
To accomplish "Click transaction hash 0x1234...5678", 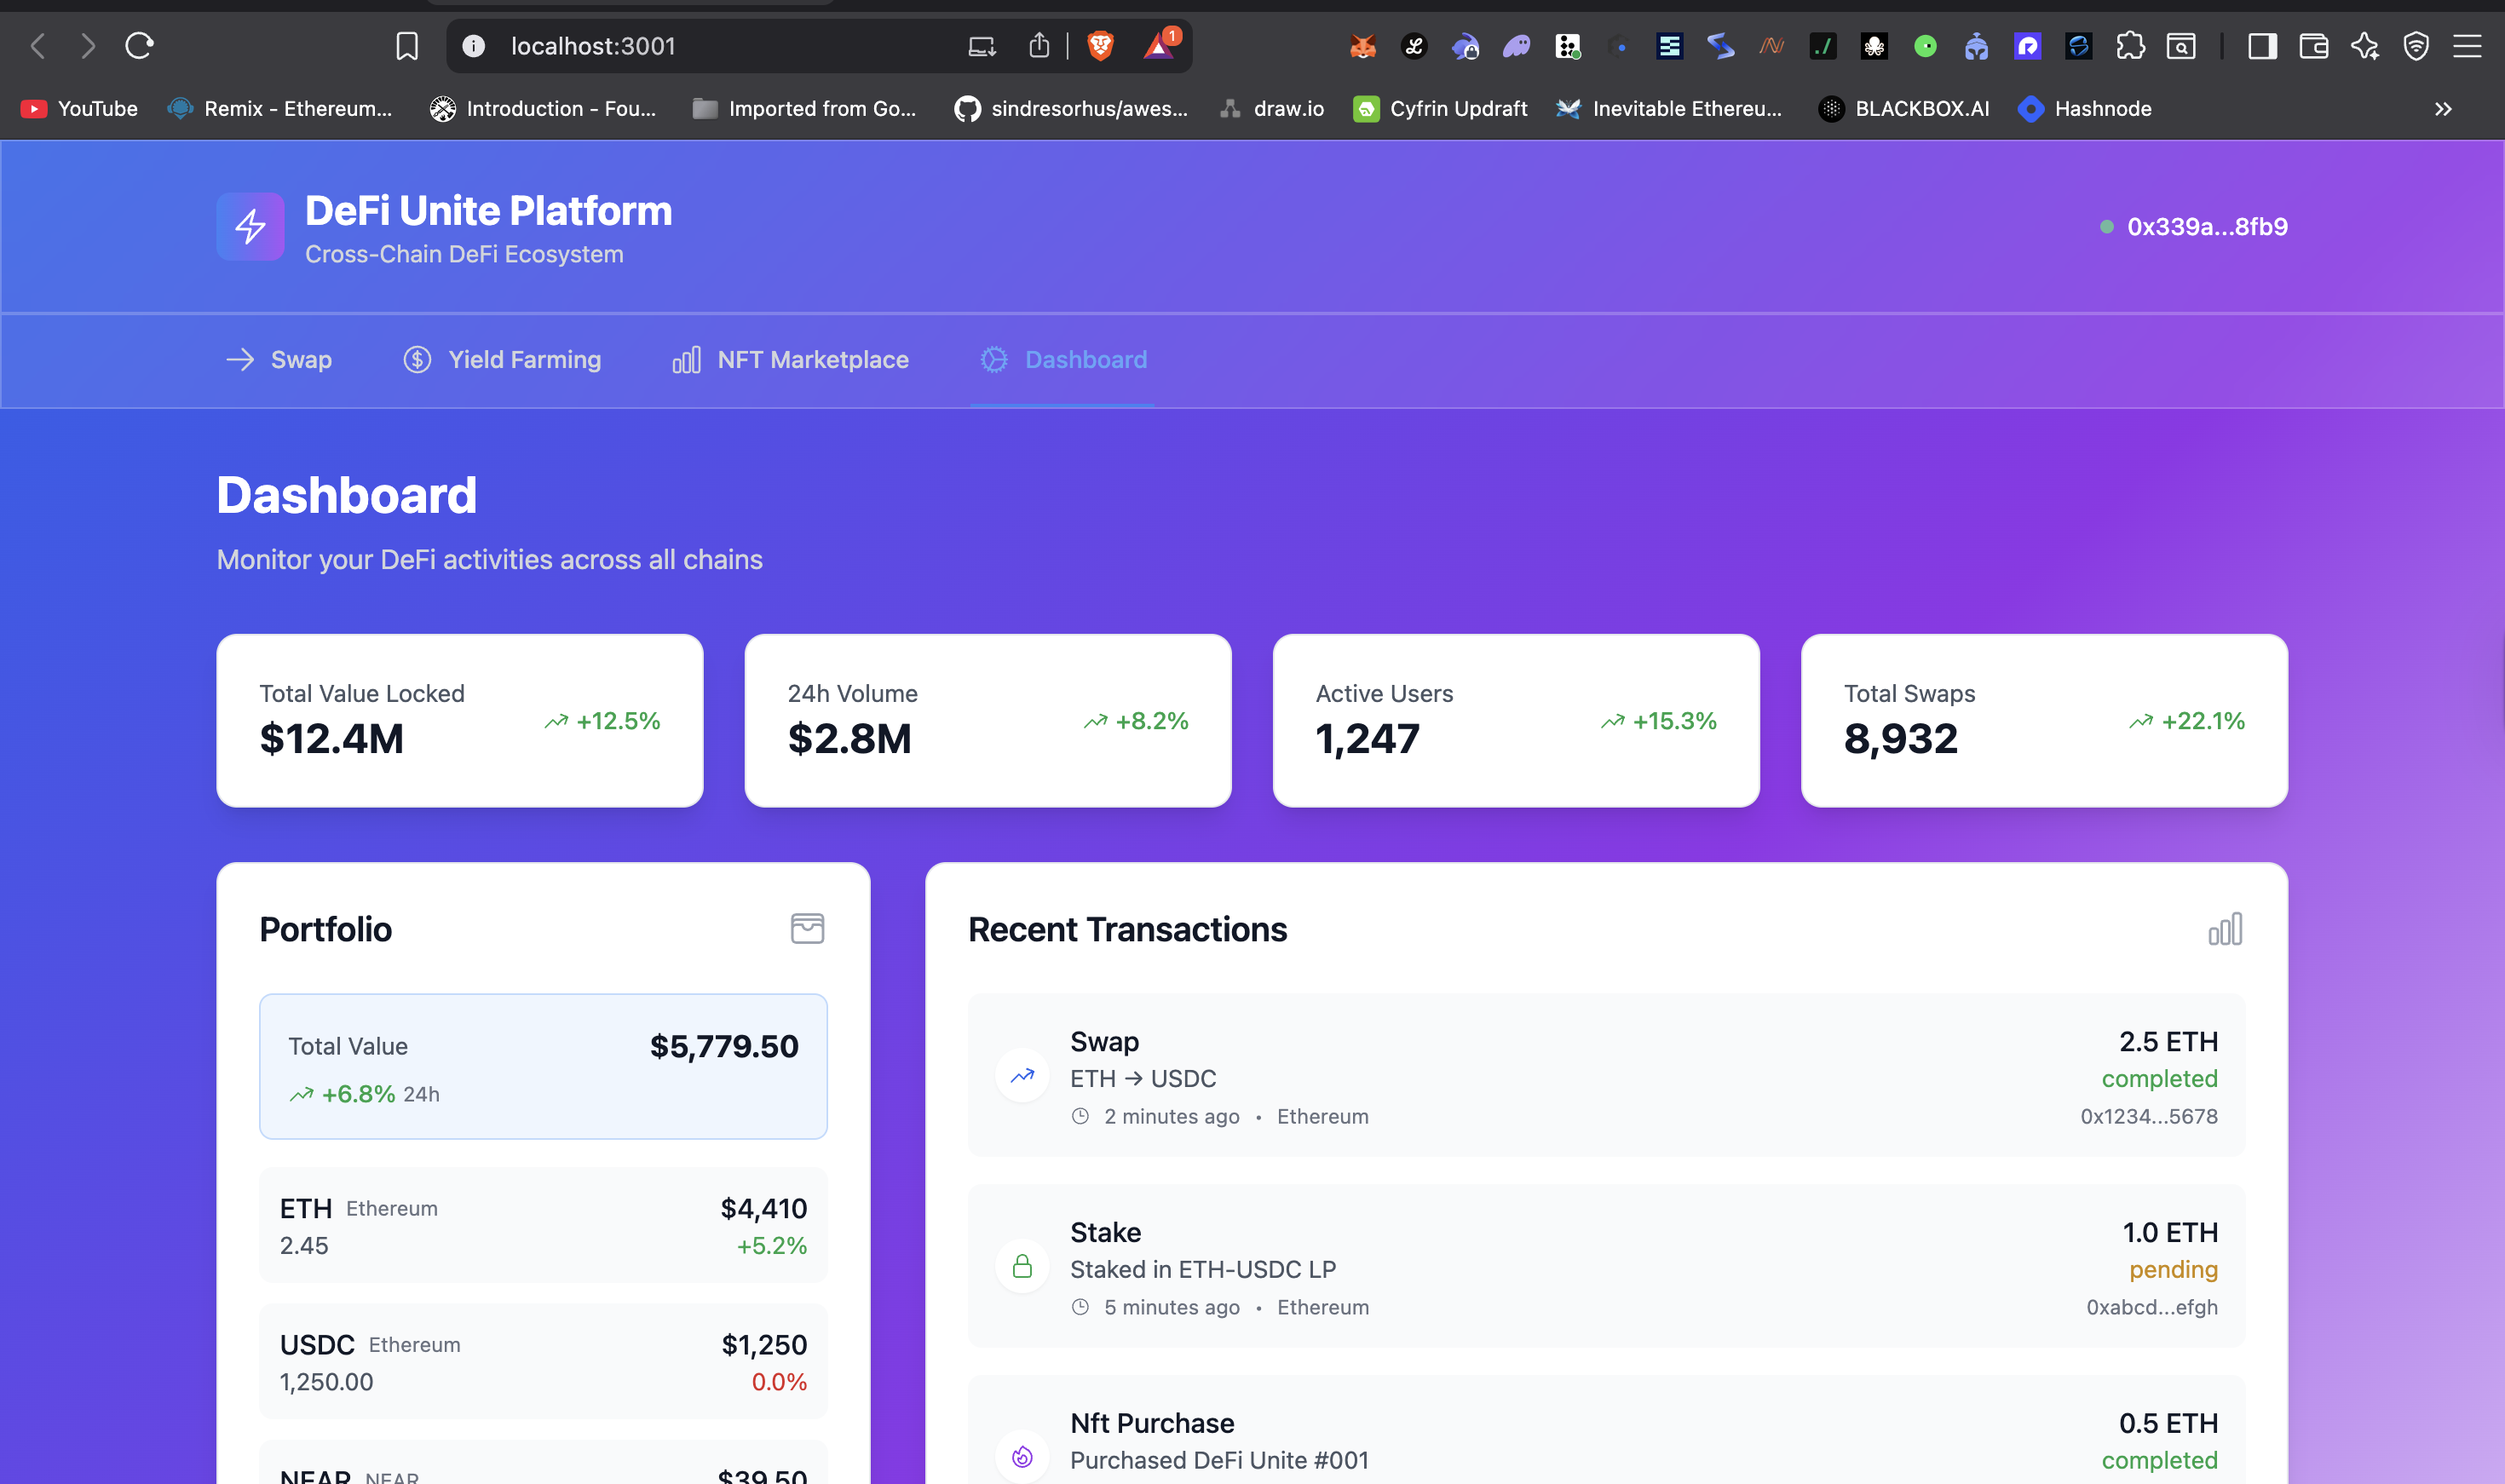I will click(x=2149, y=1117).
